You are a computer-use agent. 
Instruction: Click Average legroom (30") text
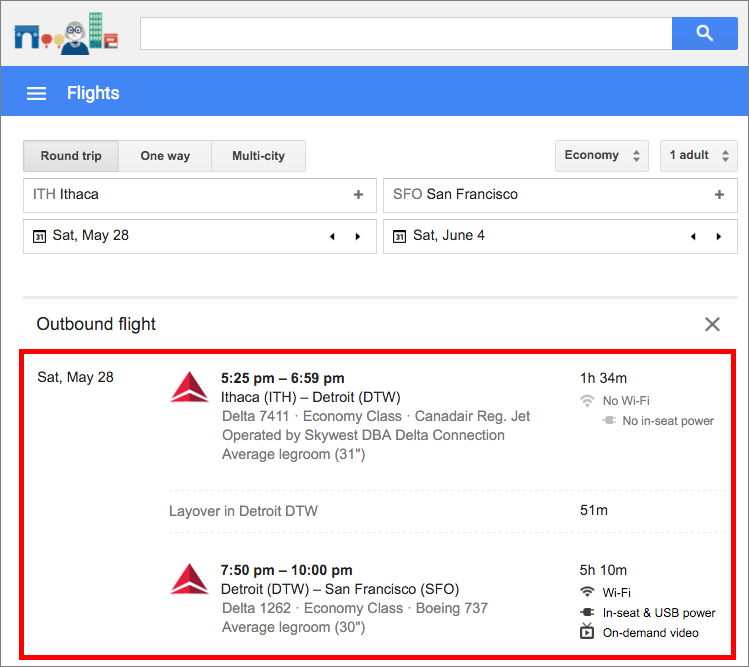(293, 627)
